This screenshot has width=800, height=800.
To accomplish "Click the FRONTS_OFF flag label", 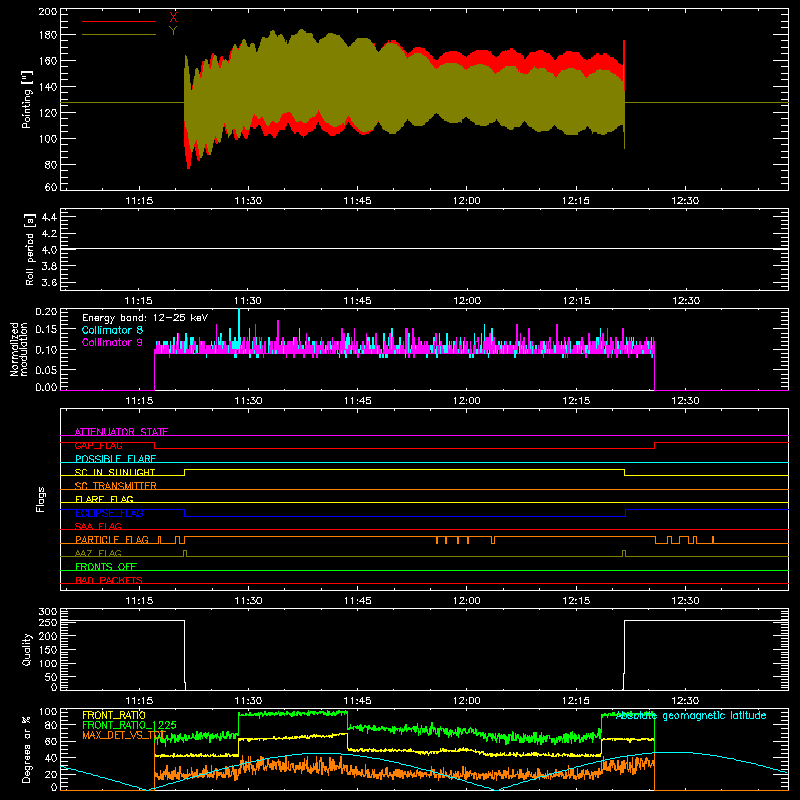I will pos(106,566).
